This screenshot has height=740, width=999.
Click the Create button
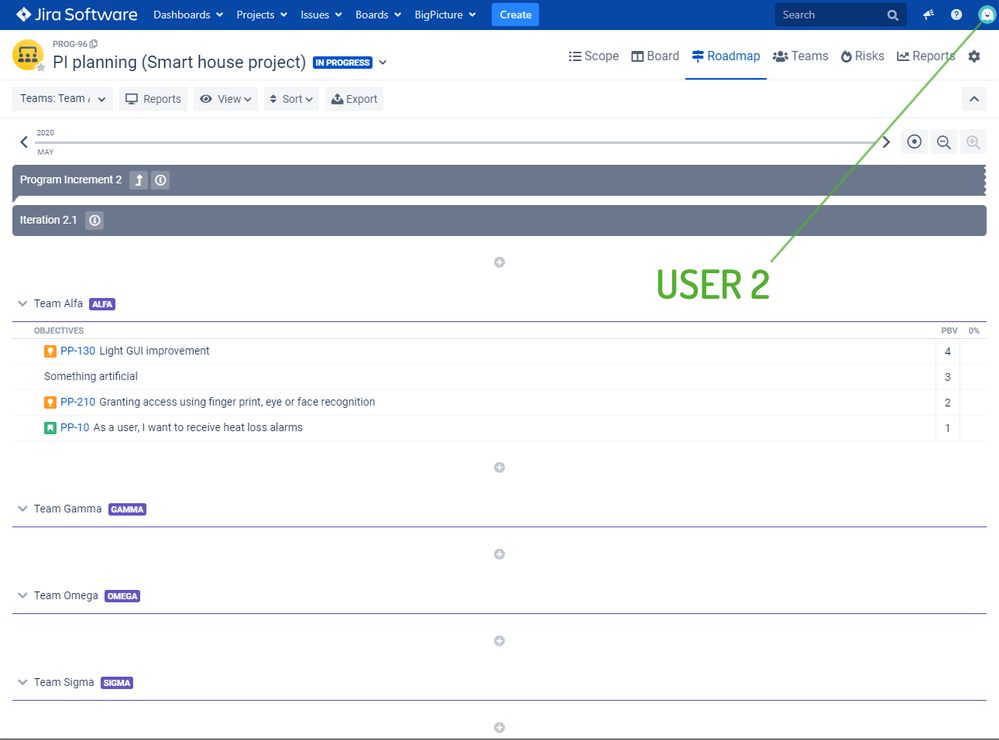[x=515, y=15]
